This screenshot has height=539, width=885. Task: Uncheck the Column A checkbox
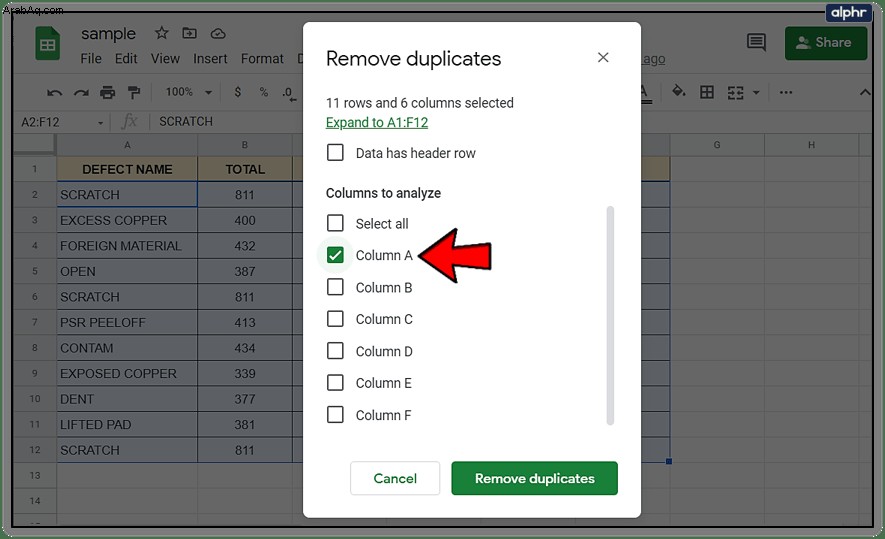pos(335,255)
